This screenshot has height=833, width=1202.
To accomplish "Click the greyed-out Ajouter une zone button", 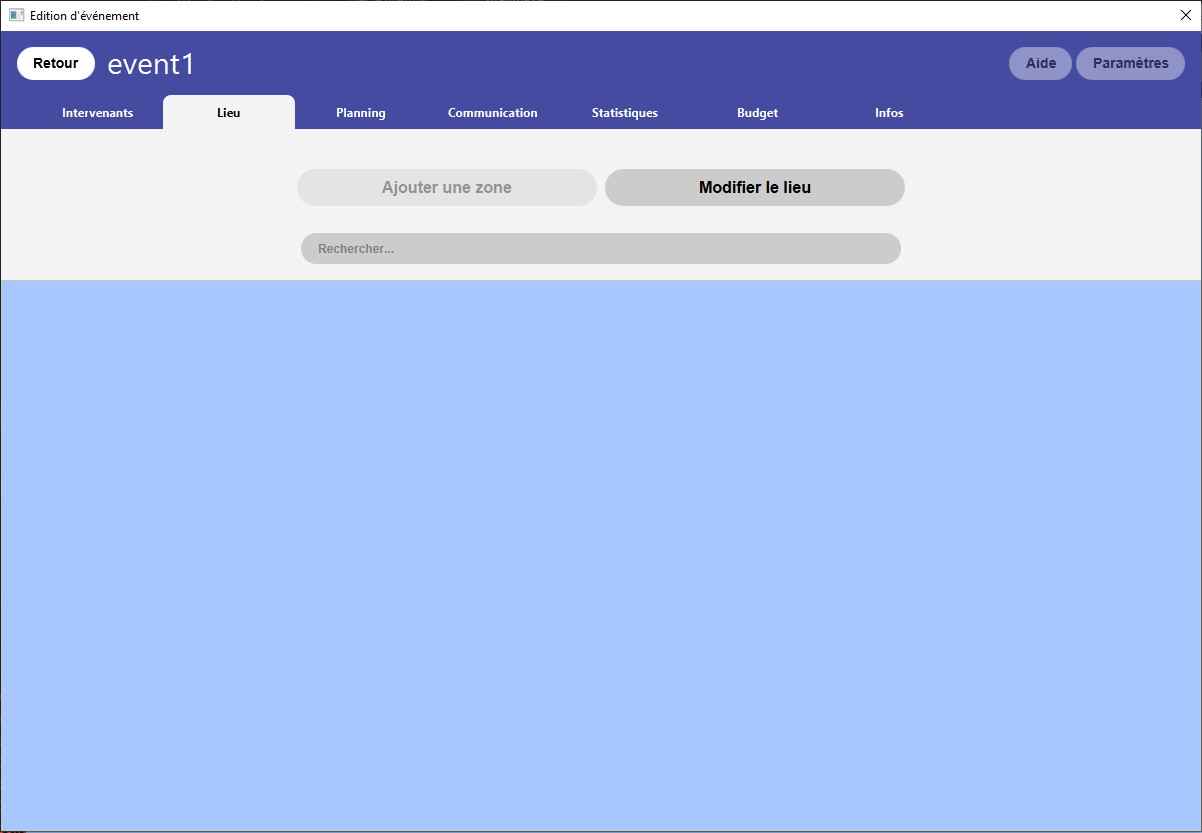I will point(447,187).
